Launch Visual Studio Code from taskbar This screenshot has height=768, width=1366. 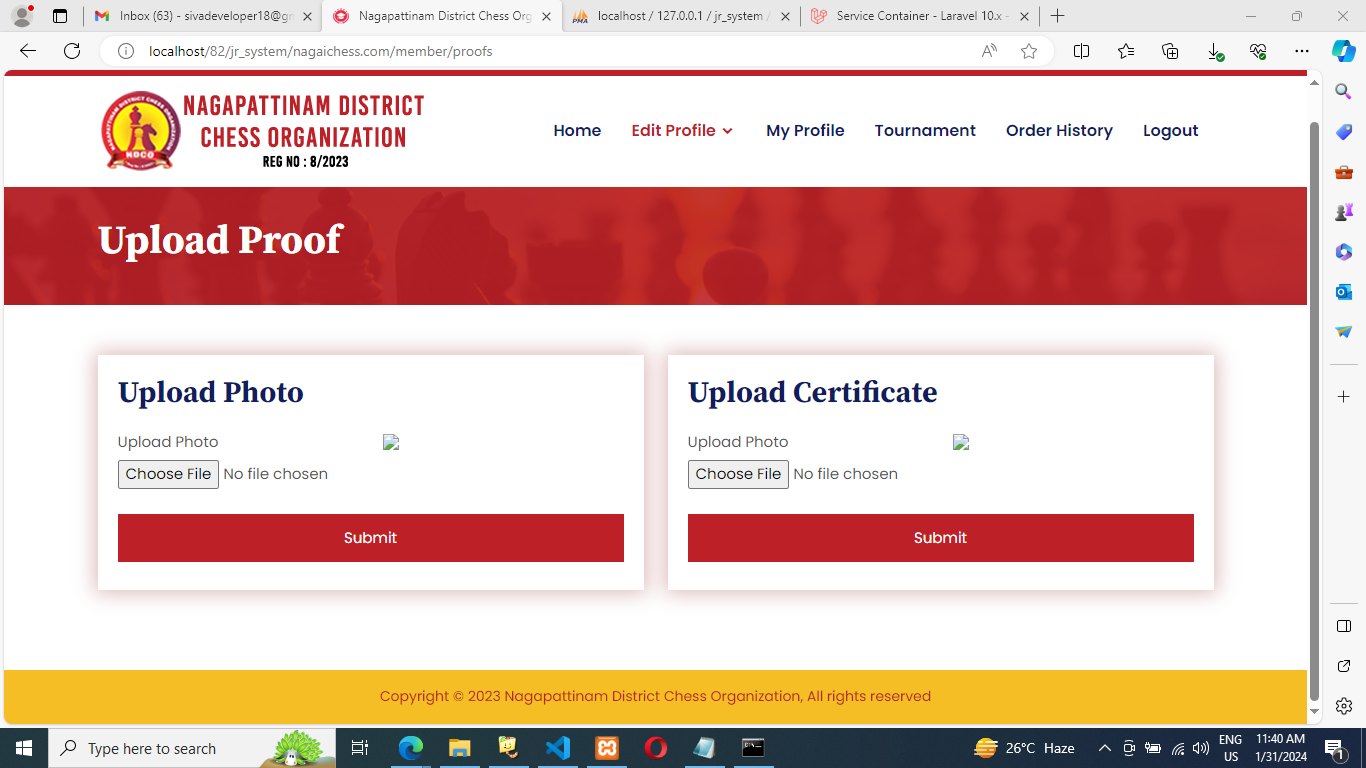point(558,748)
